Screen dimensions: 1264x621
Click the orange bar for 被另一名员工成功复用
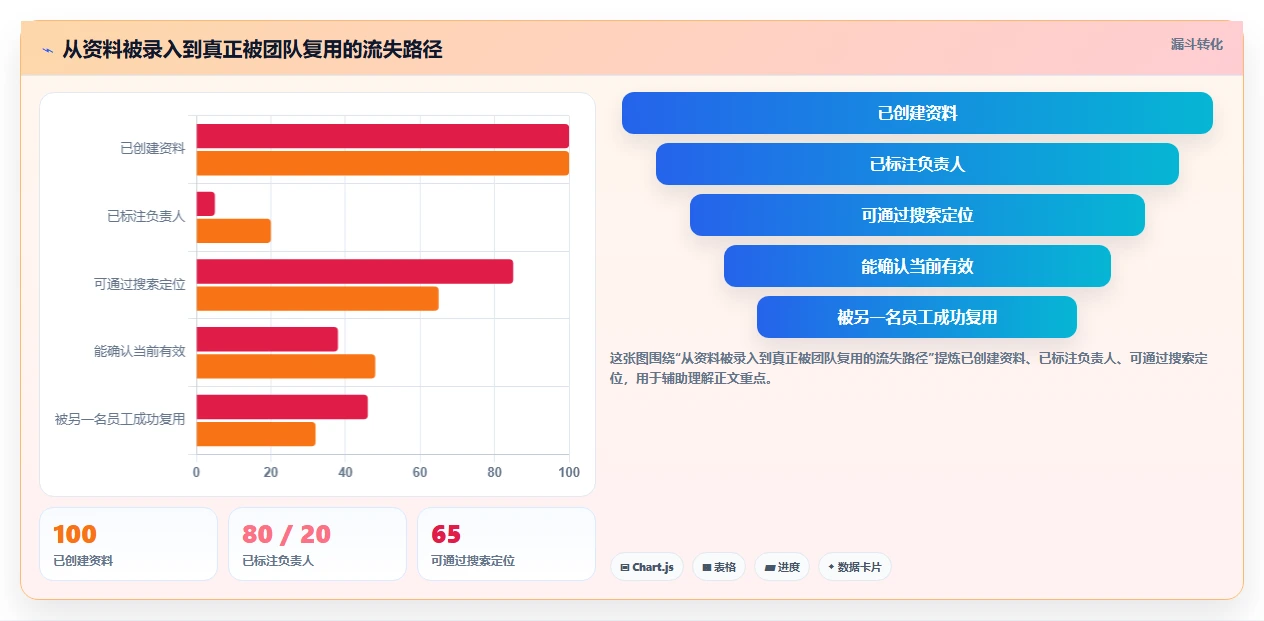point(256,434)
